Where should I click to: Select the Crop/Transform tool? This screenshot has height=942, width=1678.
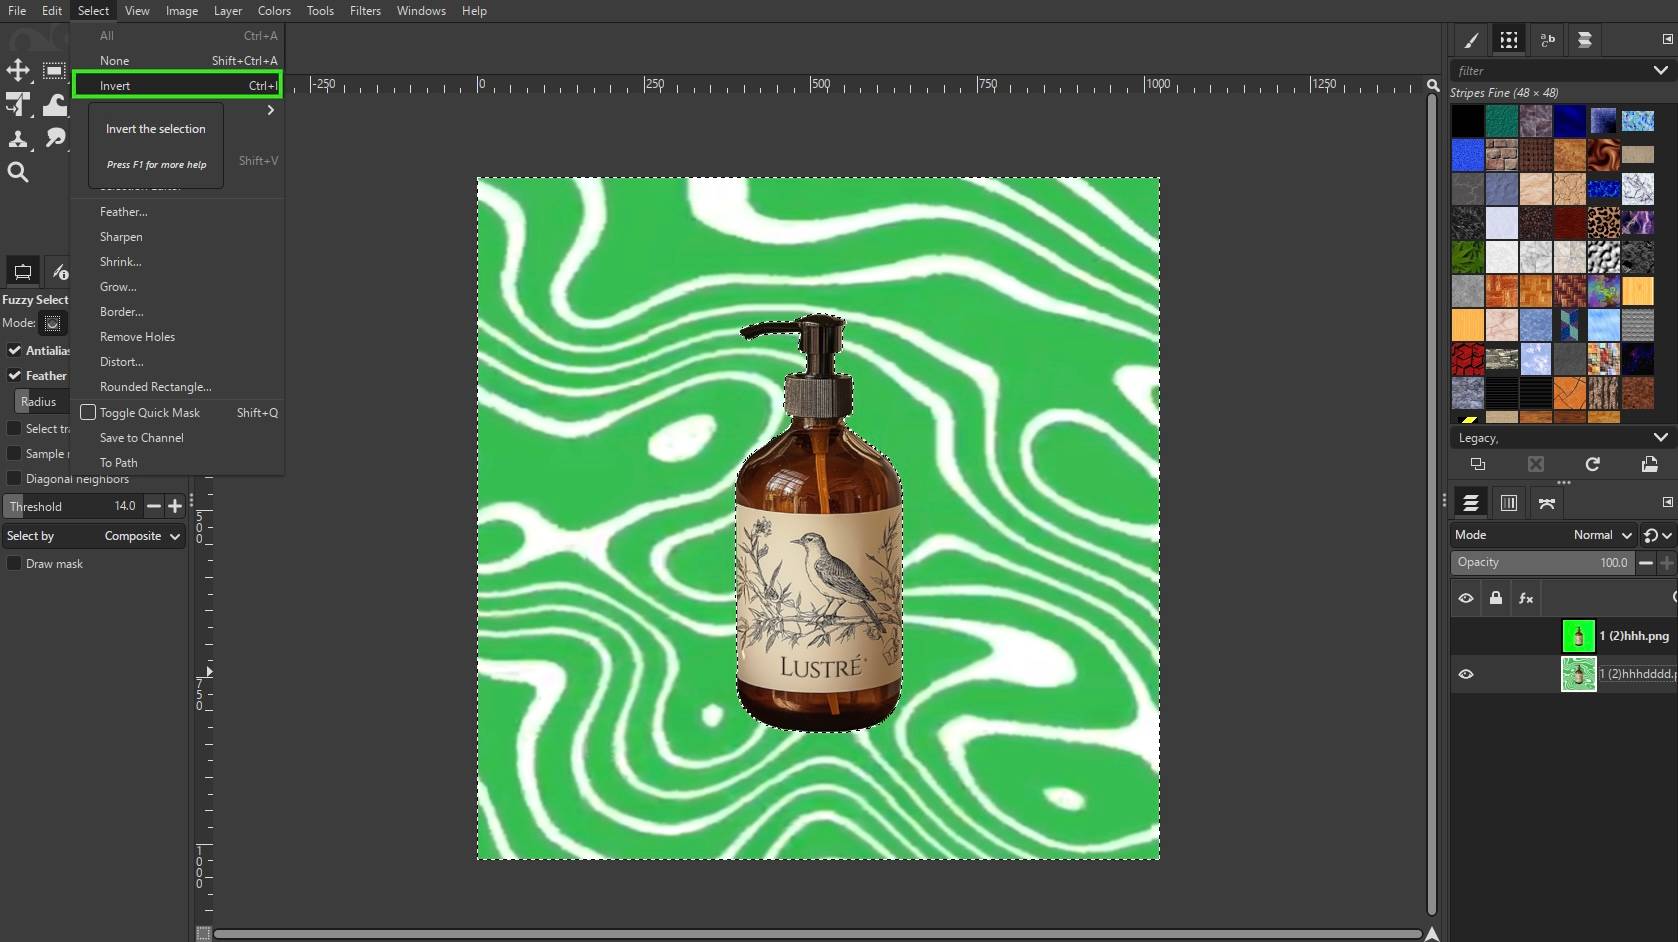click(18, 104)
